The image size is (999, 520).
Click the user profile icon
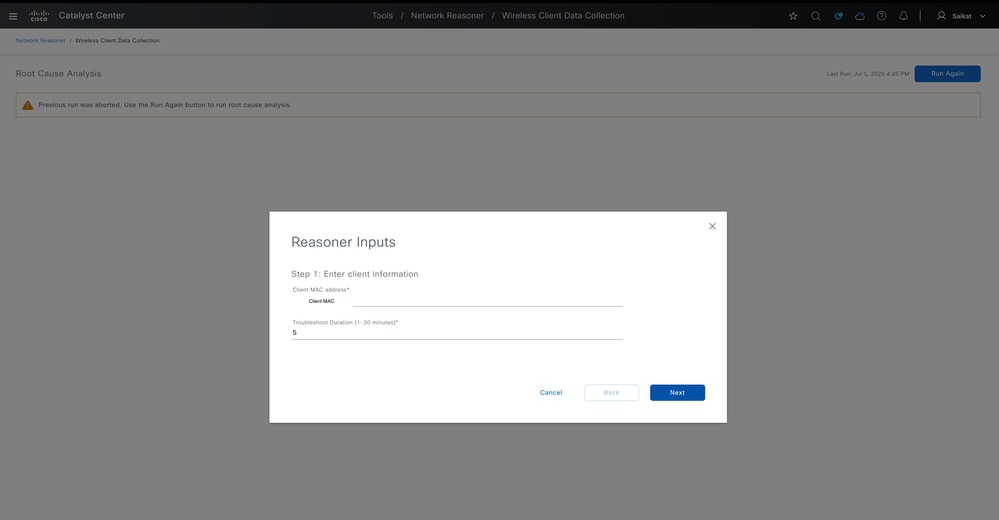941,16
